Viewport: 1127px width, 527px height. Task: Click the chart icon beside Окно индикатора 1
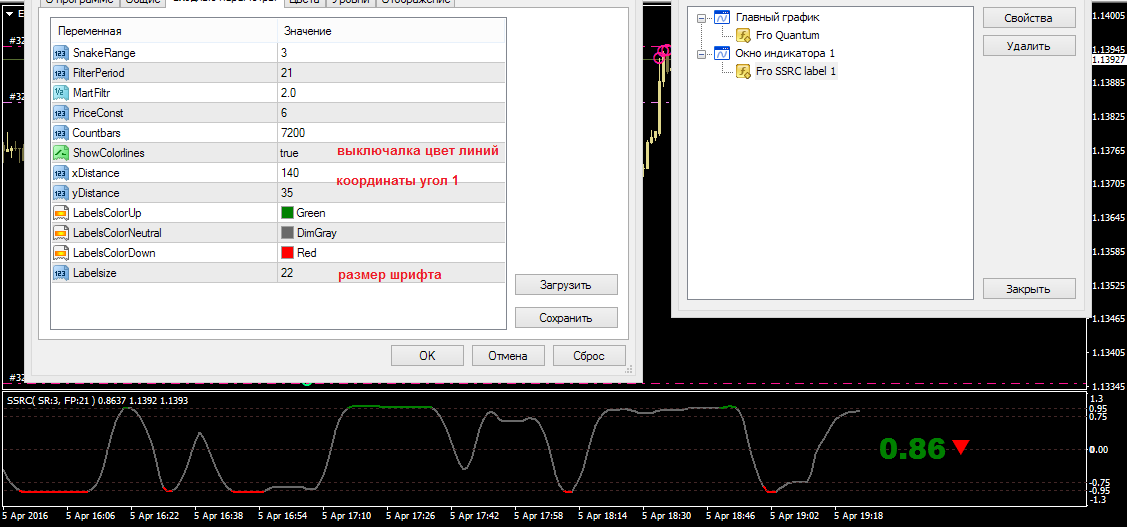722,53
